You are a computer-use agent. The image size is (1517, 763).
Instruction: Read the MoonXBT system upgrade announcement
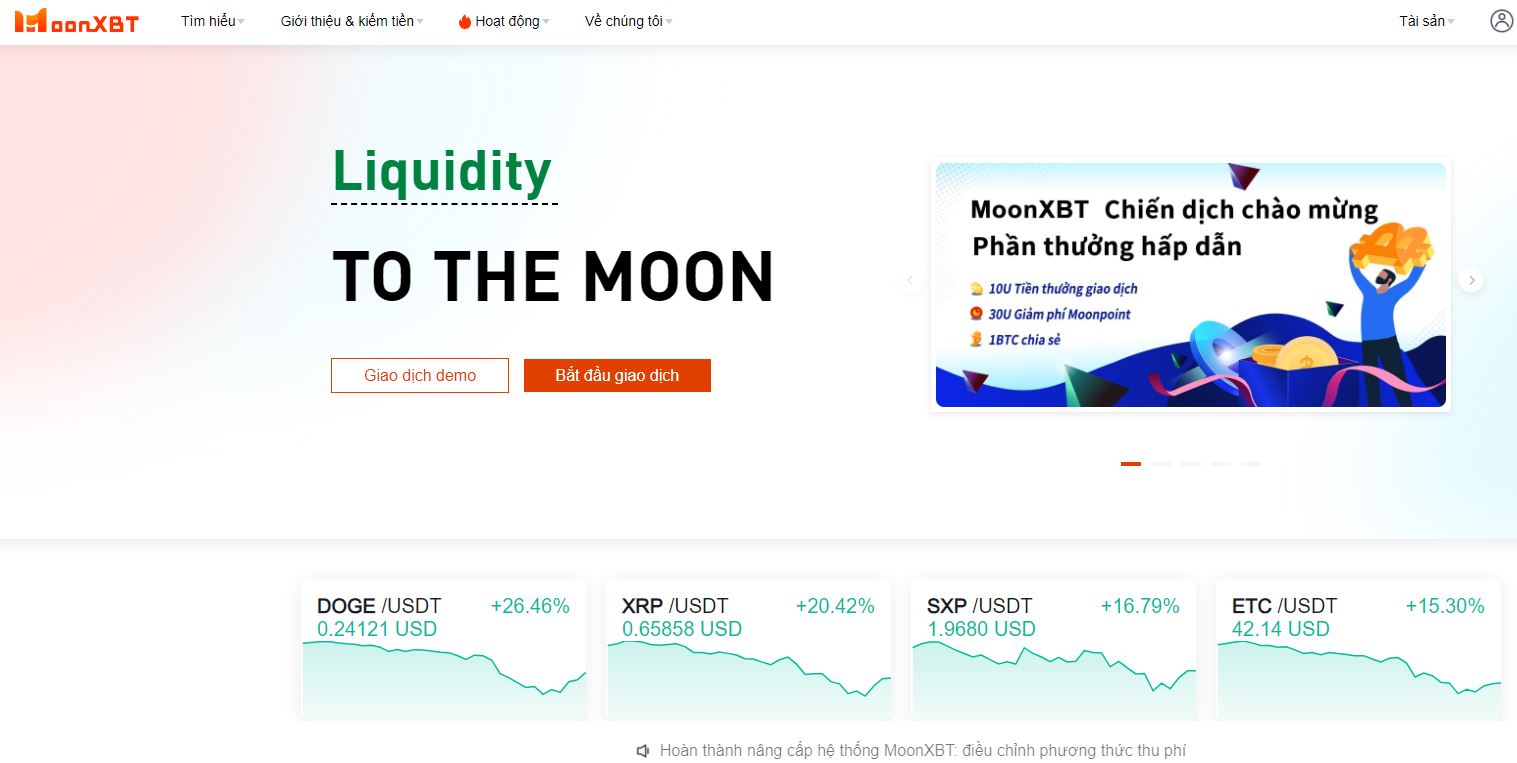click(x=922, y=751)
